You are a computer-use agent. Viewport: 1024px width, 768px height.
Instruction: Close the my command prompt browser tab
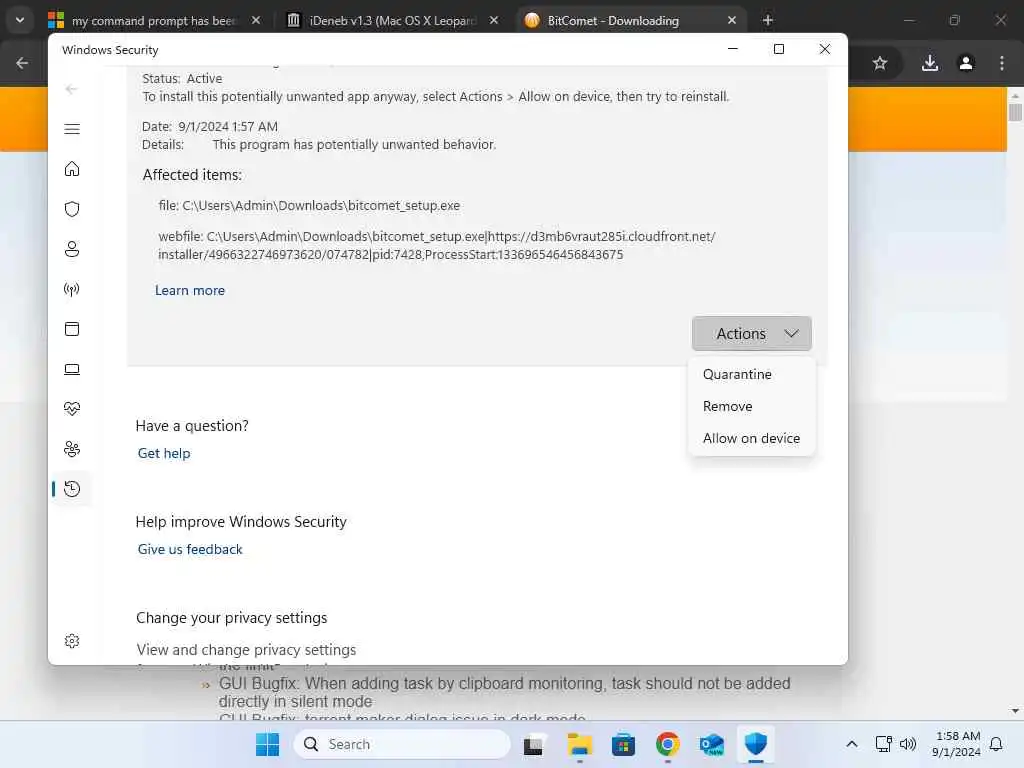(256, 21)
